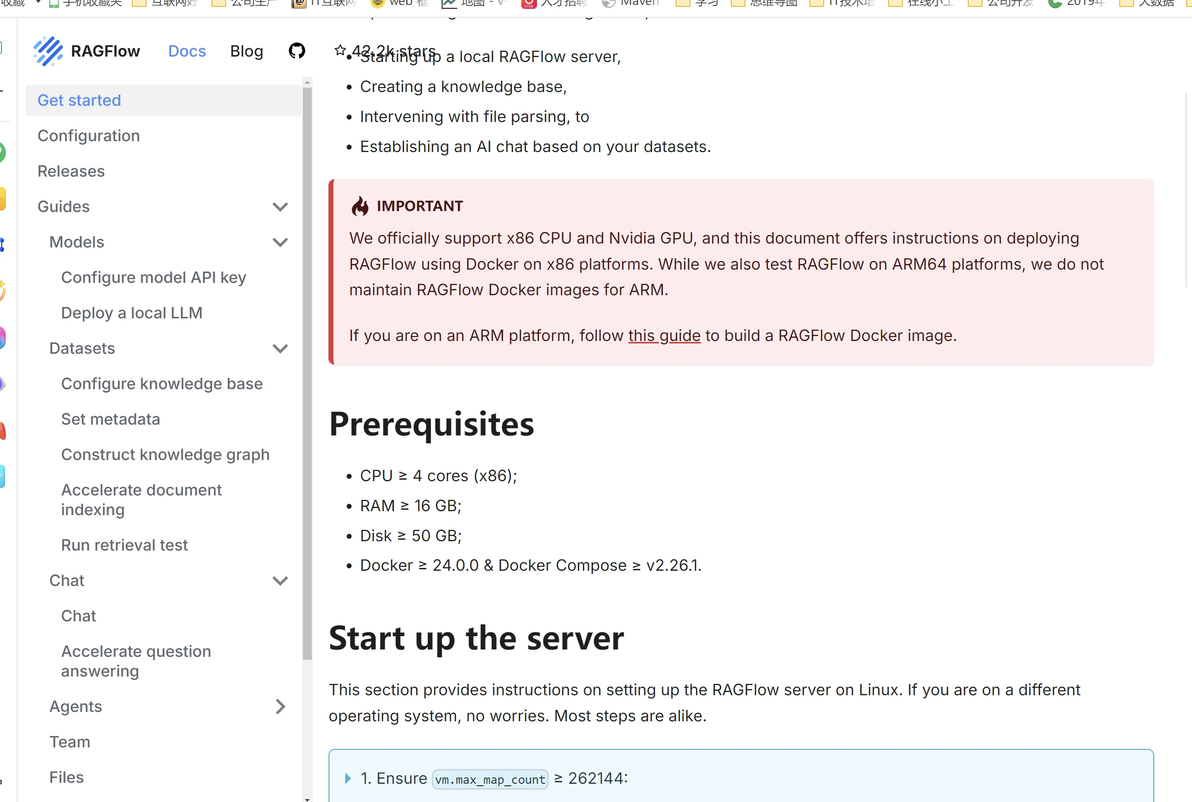Open Construct knowledge graph guide
The image size is (1192, 802).
tap(165, 455)
